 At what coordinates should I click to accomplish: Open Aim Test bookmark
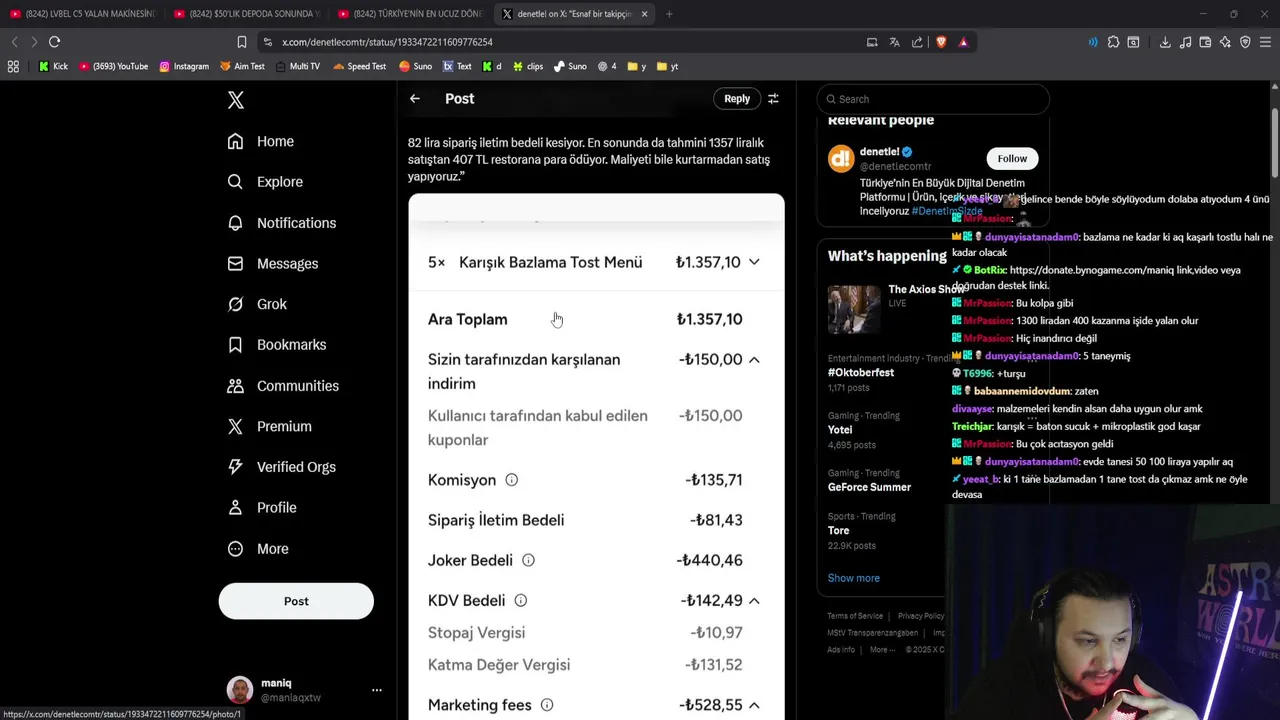pos(242,66)
